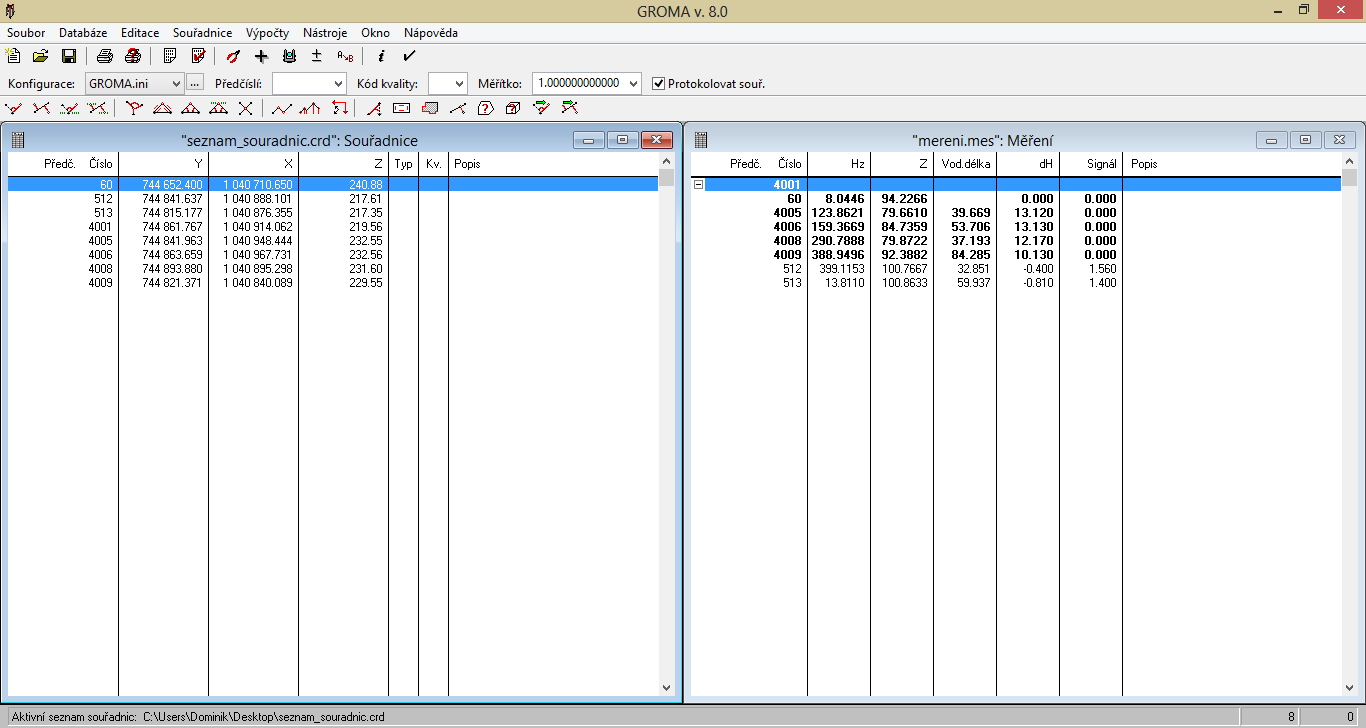Screen dimensions: 1366x728
Task: Click the red arrows transformation icon
Action: (x=338, y=108)
